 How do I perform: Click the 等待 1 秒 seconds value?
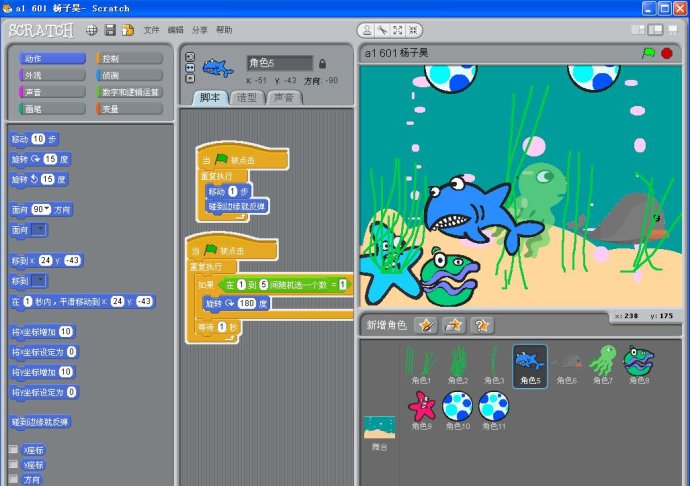(x=222, y=327)
